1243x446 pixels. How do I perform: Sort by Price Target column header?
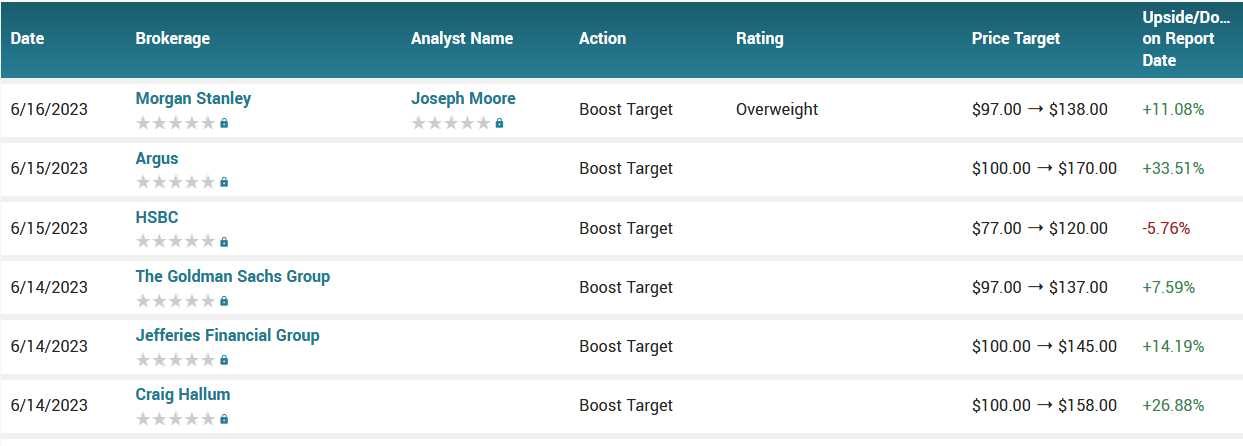click(x=1015, y=39)
